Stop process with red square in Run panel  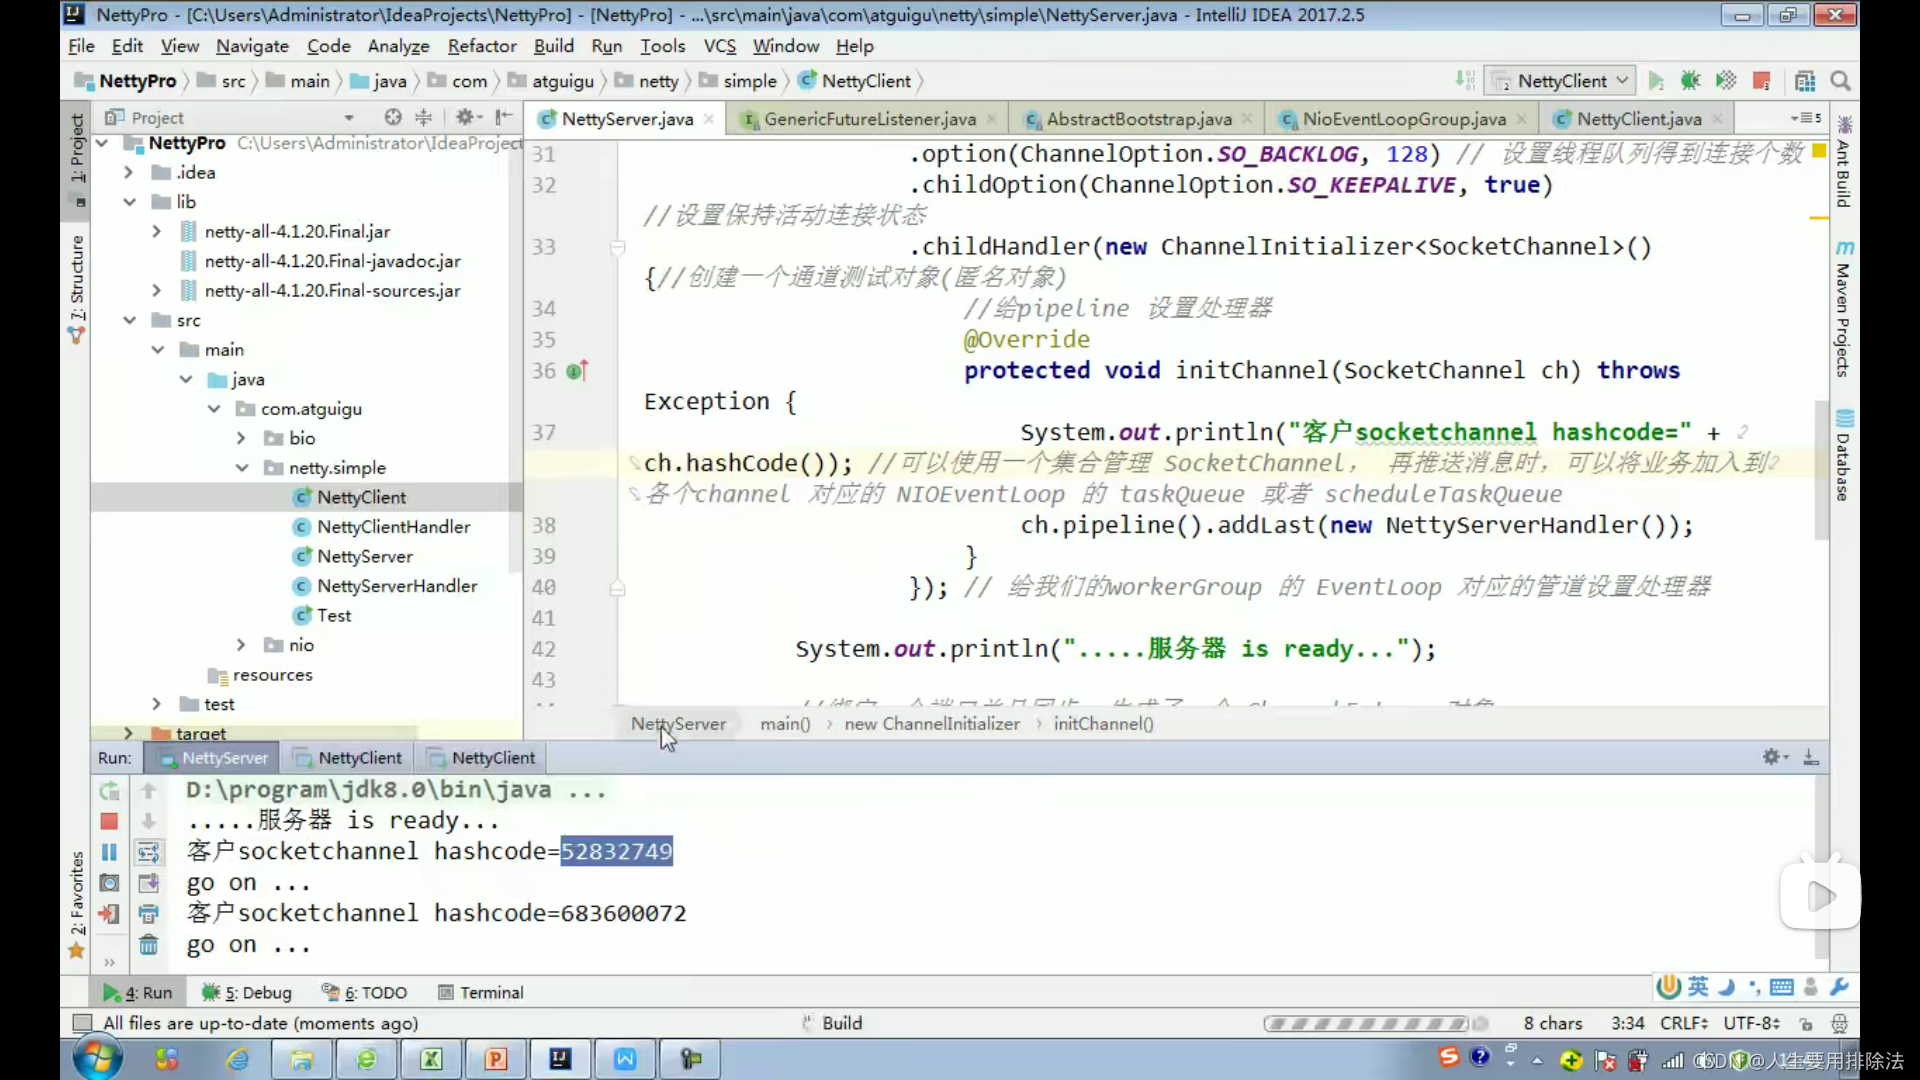tap(109, 821)
